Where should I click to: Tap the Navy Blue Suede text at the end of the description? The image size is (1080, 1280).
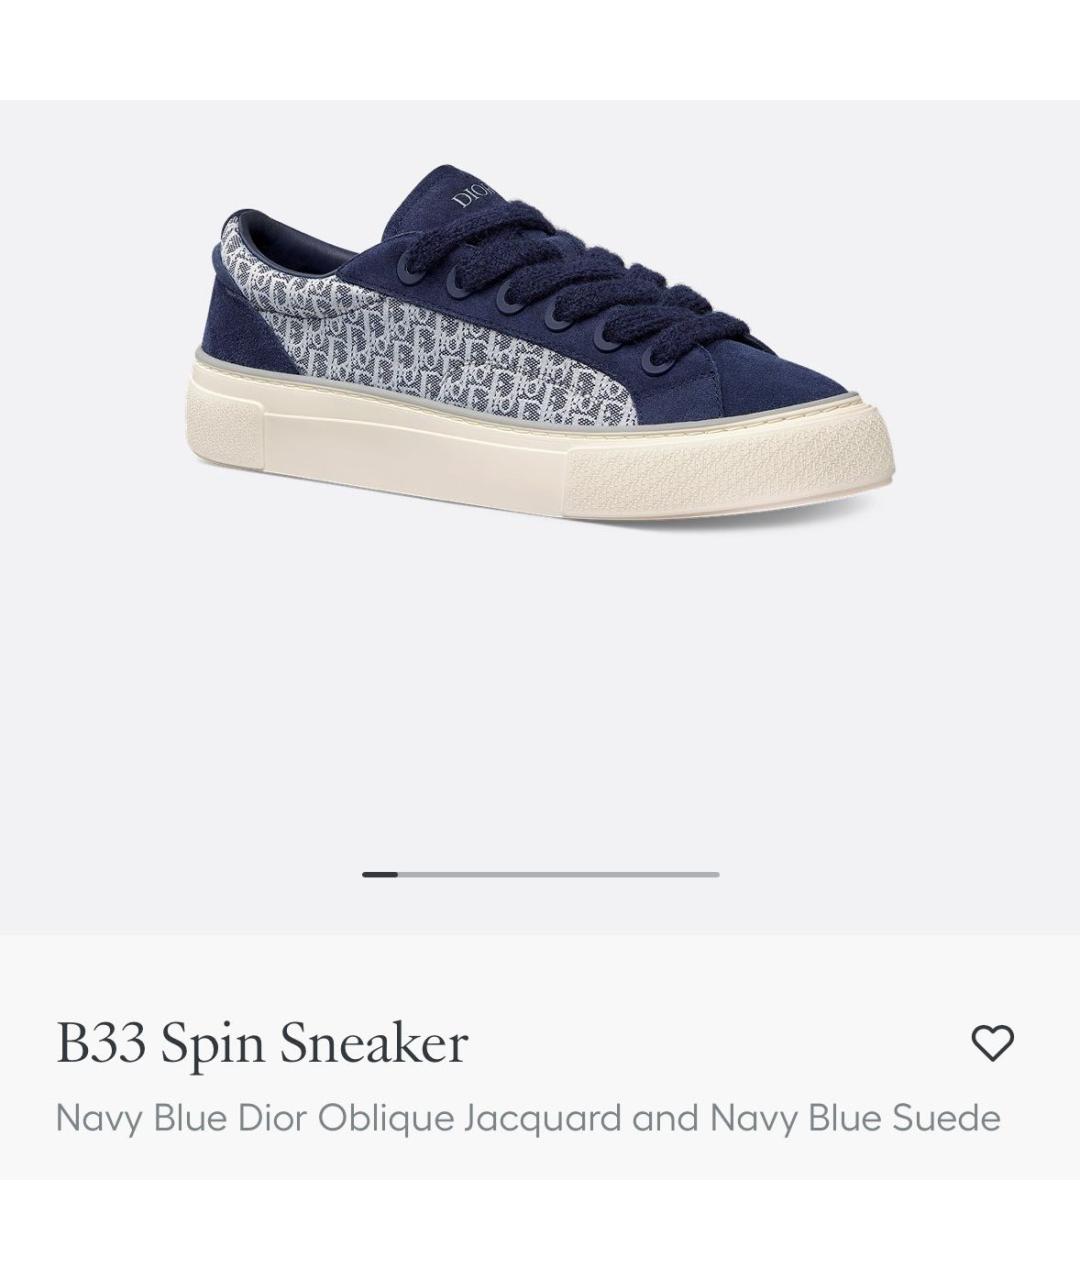855,1117
